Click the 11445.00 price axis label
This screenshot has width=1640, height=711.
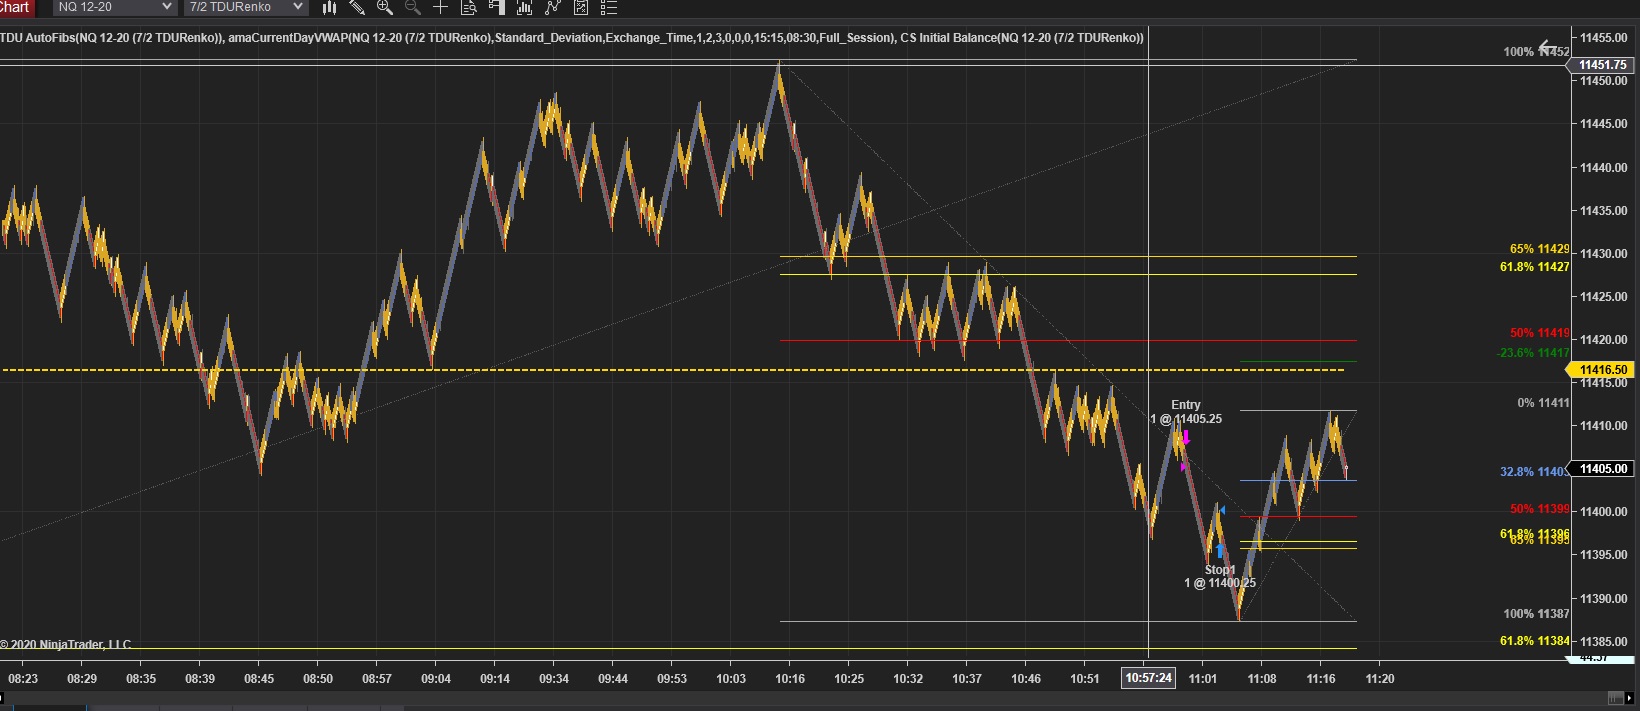[x=1603, y=124]
